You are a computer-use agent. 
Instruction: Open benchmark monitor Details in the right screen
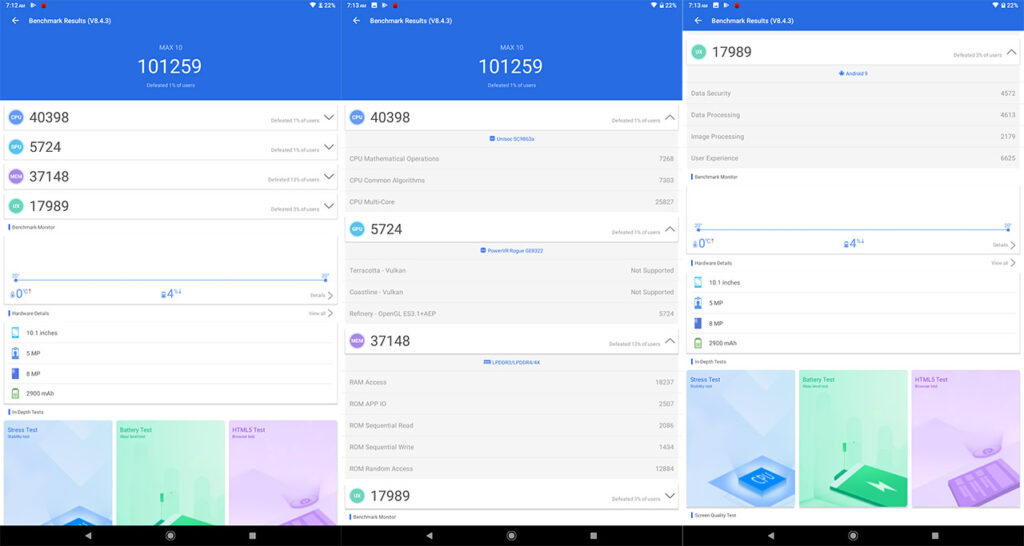pos(1004,245)
